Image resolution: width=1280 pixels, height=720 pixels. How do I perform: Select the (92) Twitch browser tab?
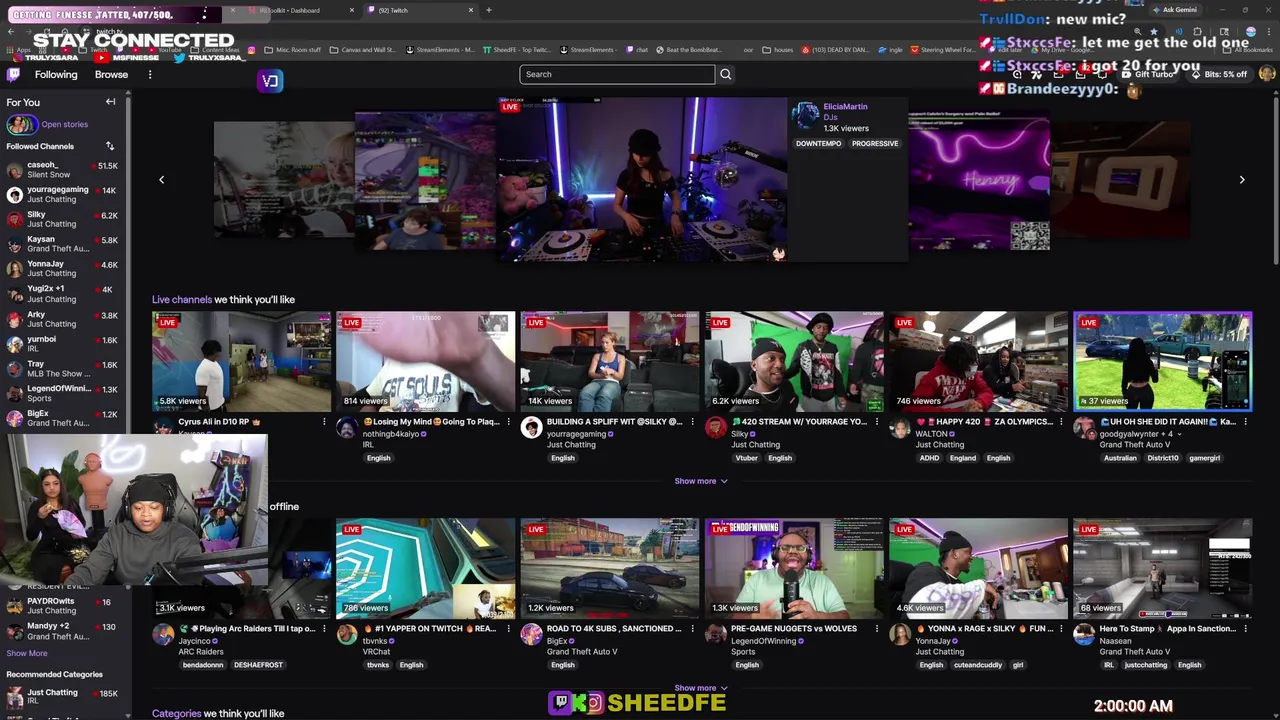pos(420,10)
